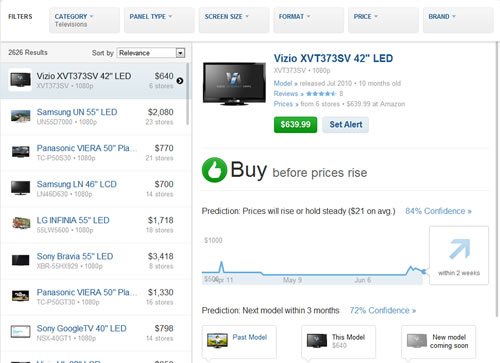Open the Brand filter dropdown

(458, 20)
